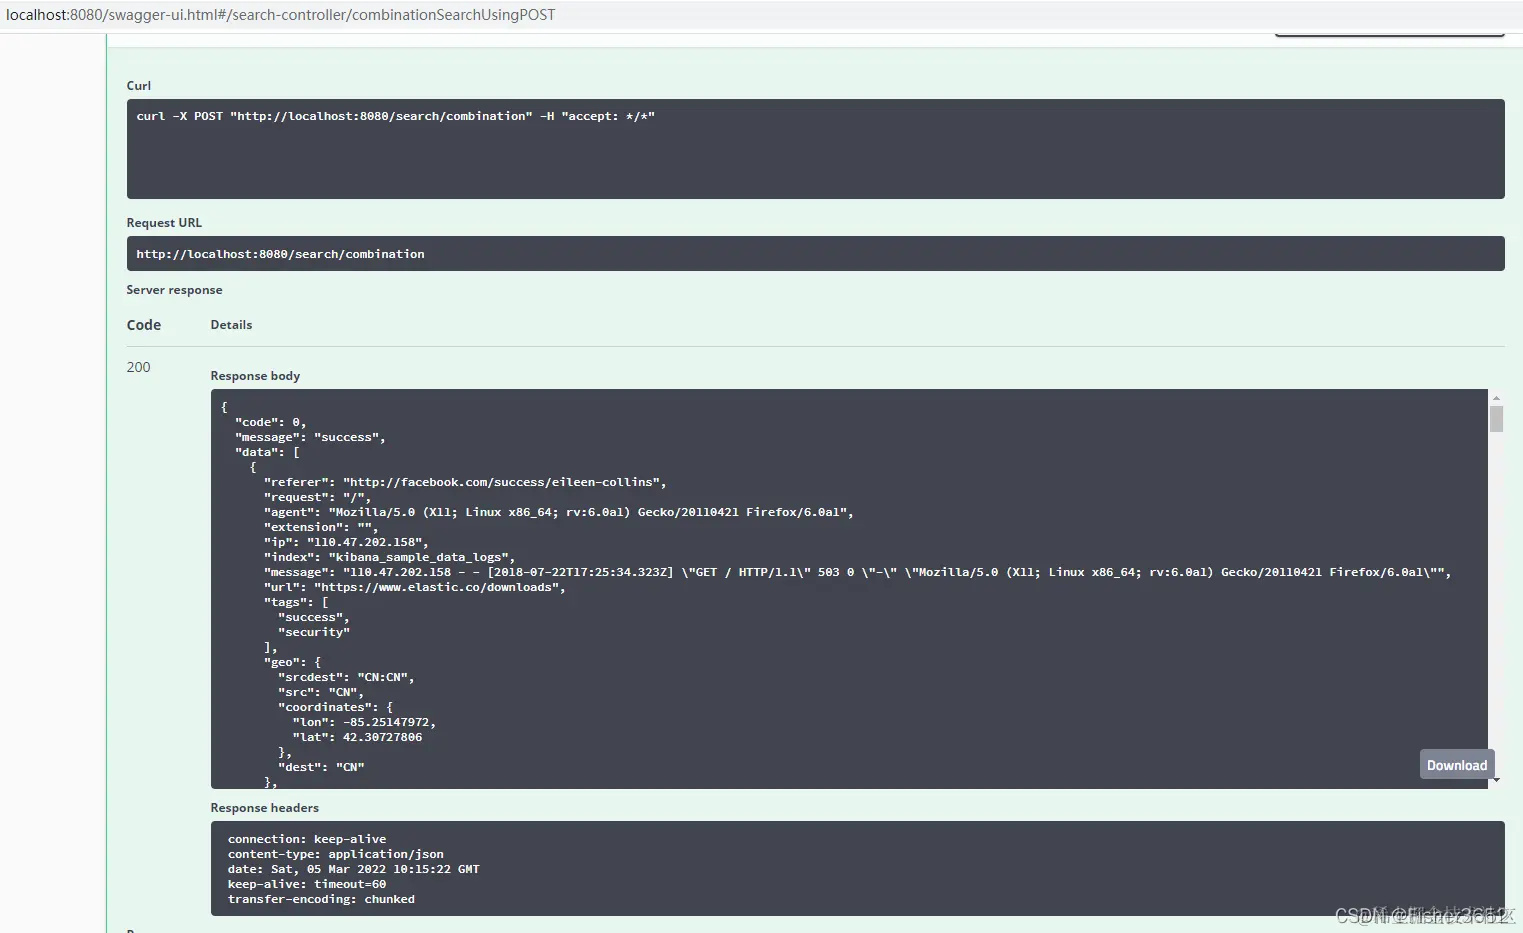
Task: Click the "request": "/" line
Action: [317, 497]
